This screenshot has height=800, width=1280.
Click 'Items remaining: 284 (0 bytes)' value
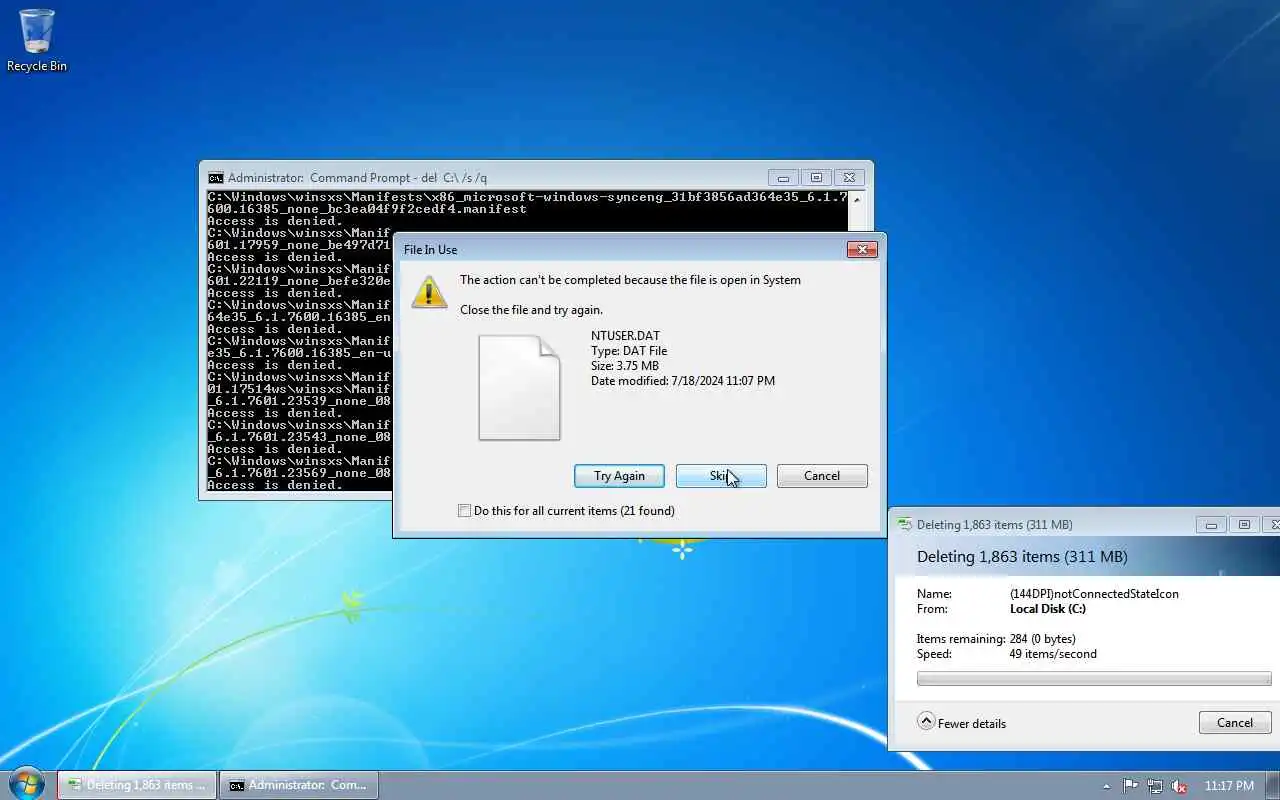point(1042,639)
